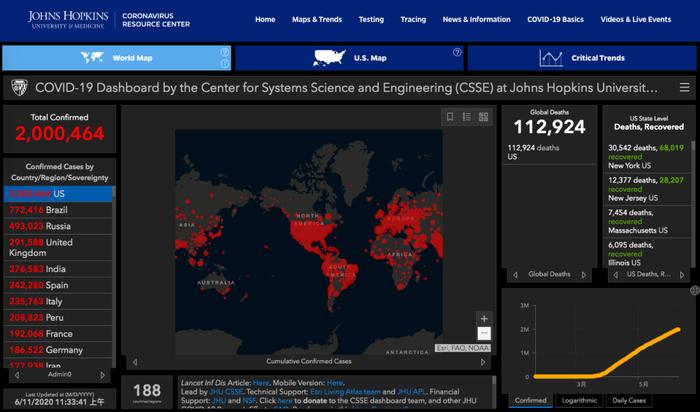Click the Johns Hopkins University logo
Viewport: 700px width, 412px height.
tap(68, 20)
